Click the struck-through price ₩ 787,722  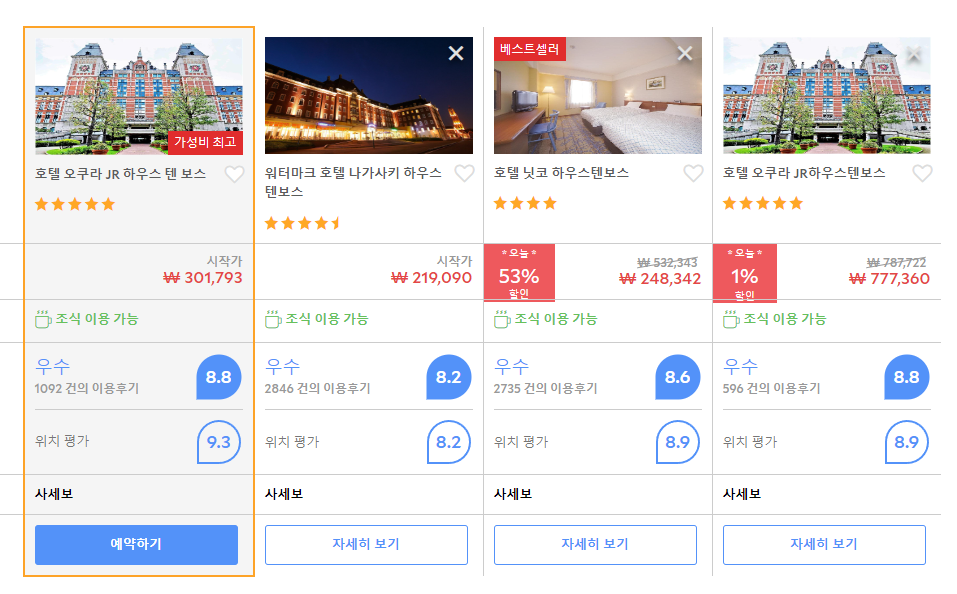point(897,263)
